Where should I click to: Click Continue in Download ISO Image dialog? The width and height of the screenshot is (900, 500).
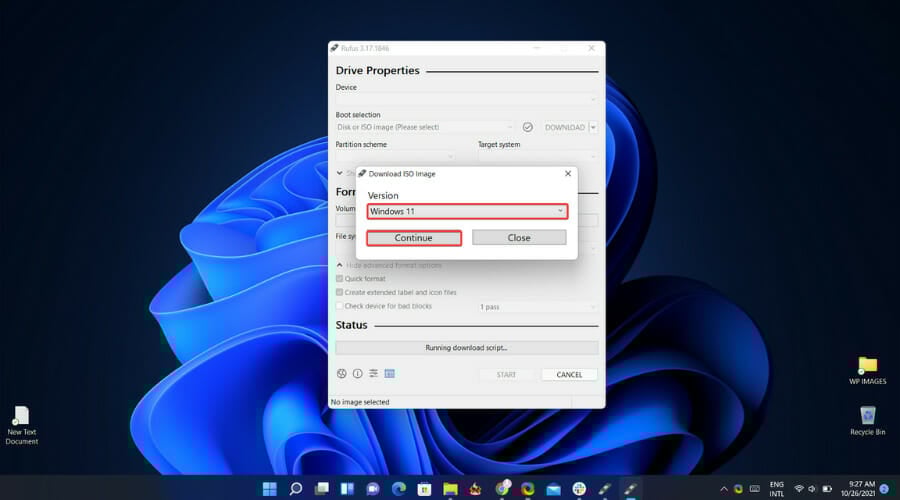coord(414,238)
